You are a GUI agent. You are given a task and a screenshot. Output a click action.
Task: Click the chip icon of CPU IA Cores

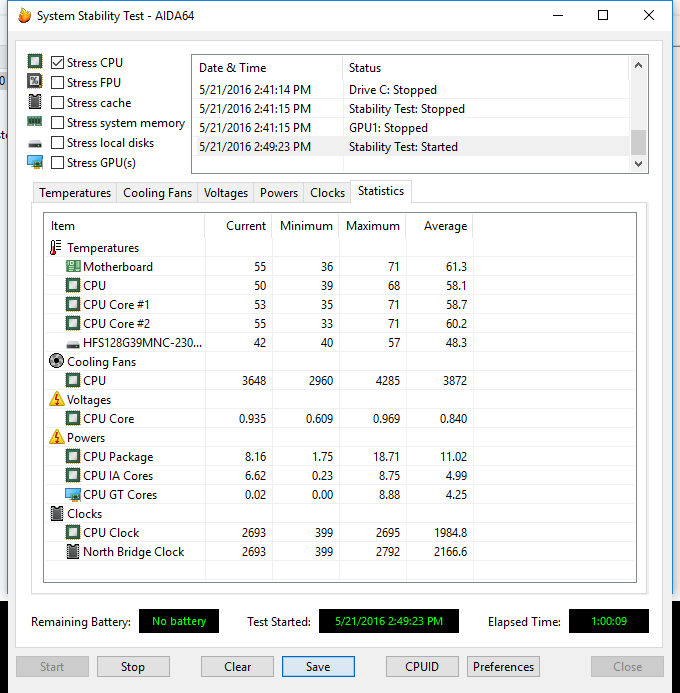[73, 476]
